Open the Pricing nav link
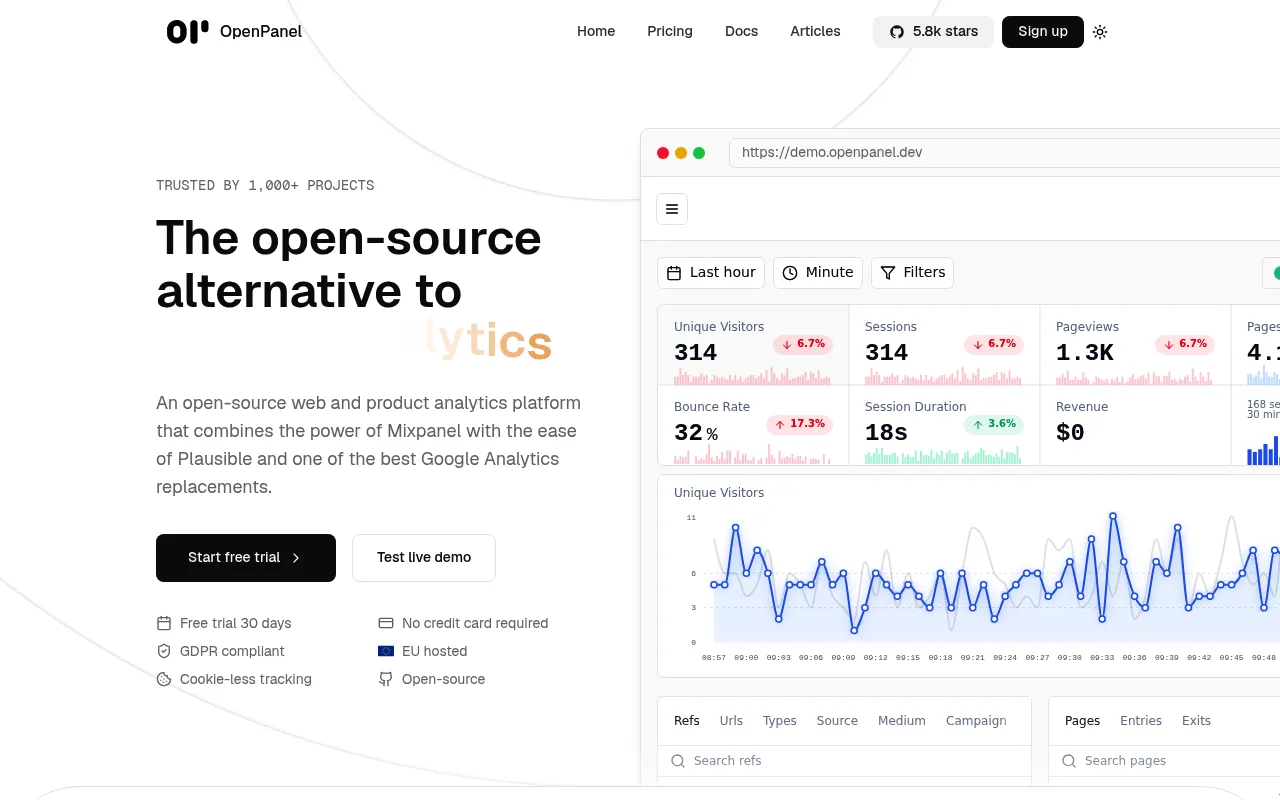 pyautogui.click(x=670, y=32)
